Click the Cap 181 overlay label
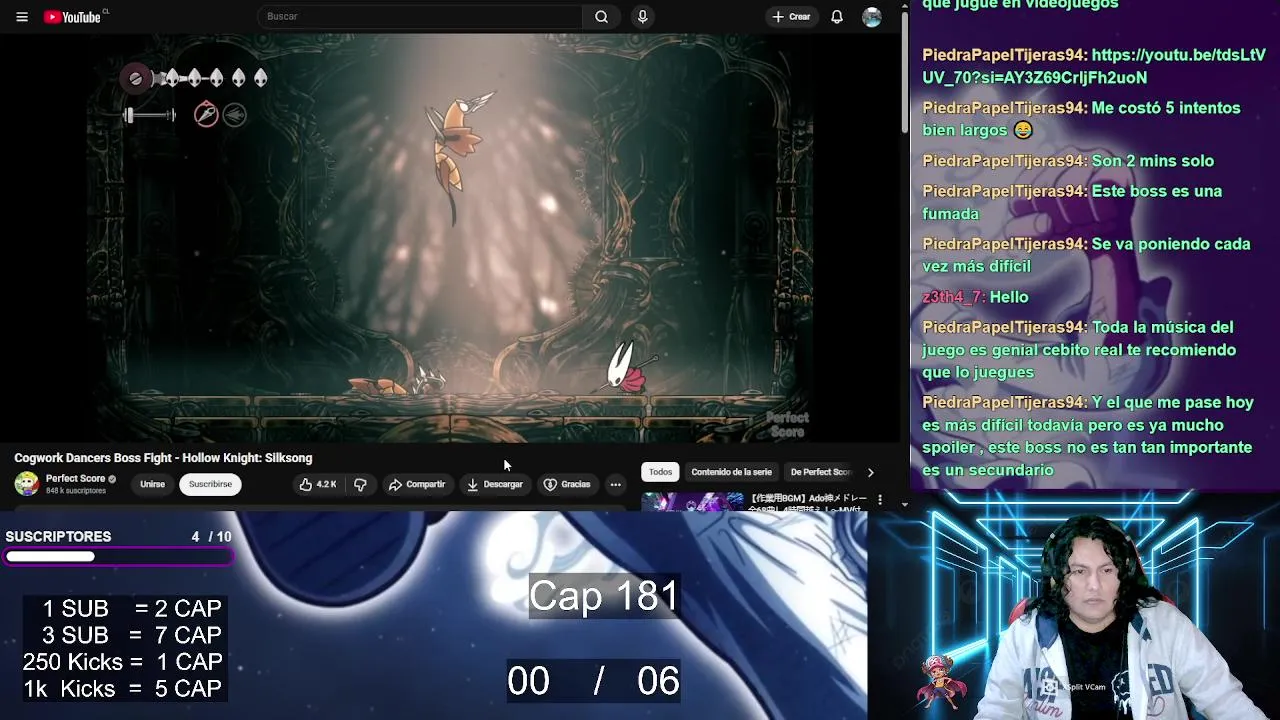1280x720 pixels. pos(604,596)
